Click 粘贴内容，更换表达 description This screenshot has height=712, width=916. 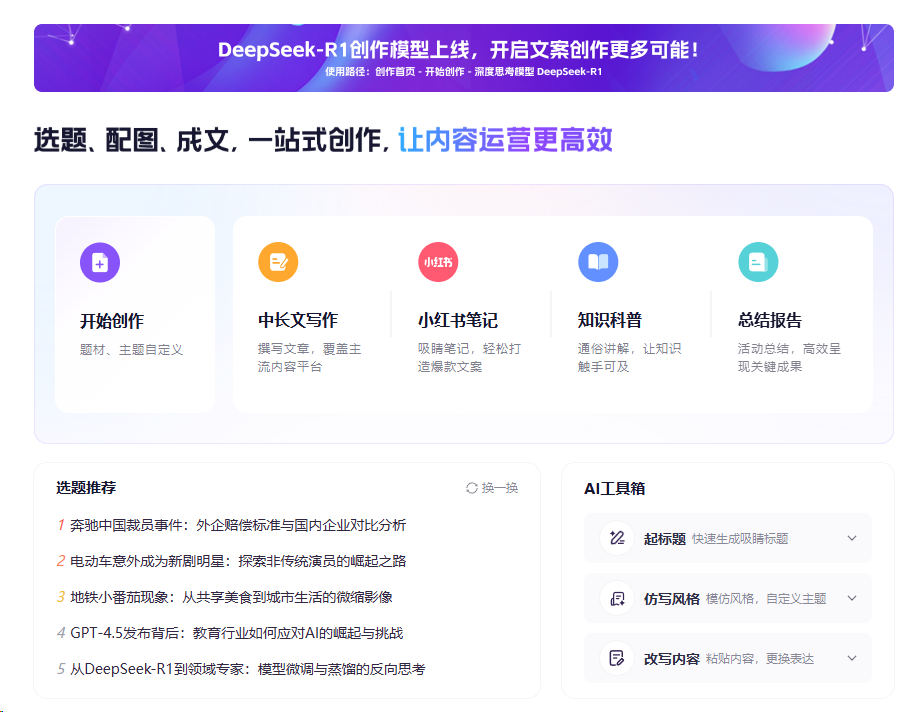[759, 659]
